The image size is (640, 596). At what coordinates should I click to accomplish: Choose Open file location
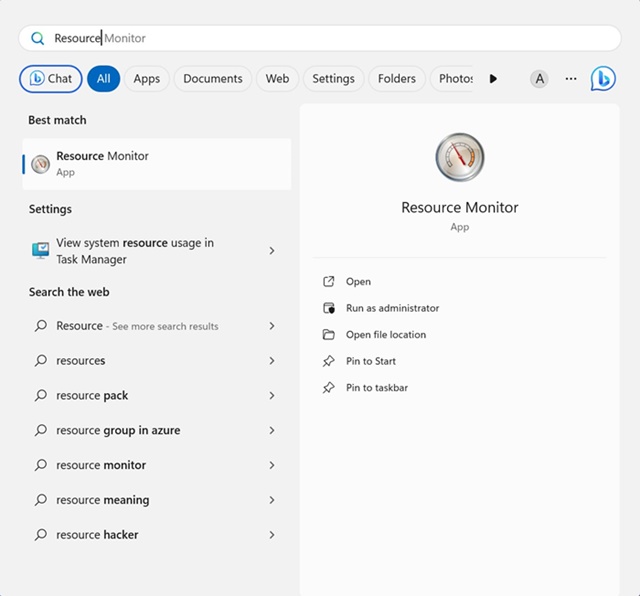[x=386, y=335]
